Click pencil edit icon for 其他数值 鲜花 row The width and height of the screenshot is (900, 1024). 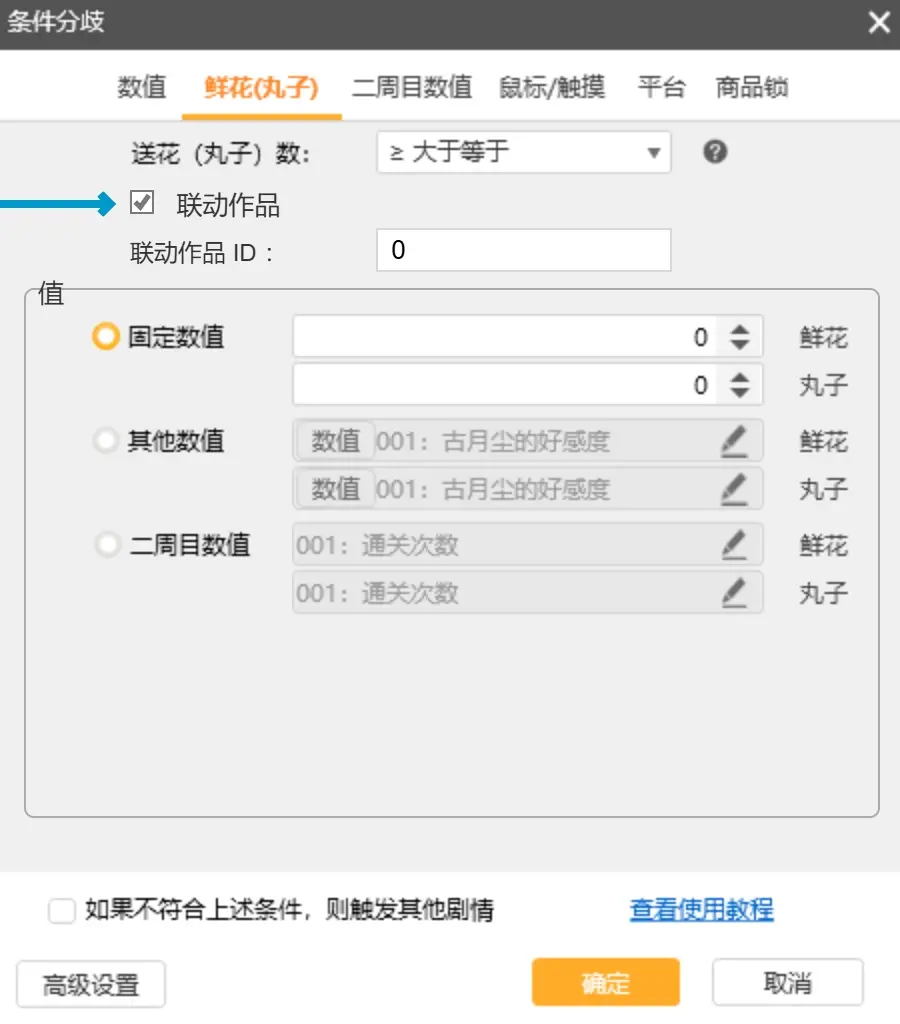click(734, 440)
